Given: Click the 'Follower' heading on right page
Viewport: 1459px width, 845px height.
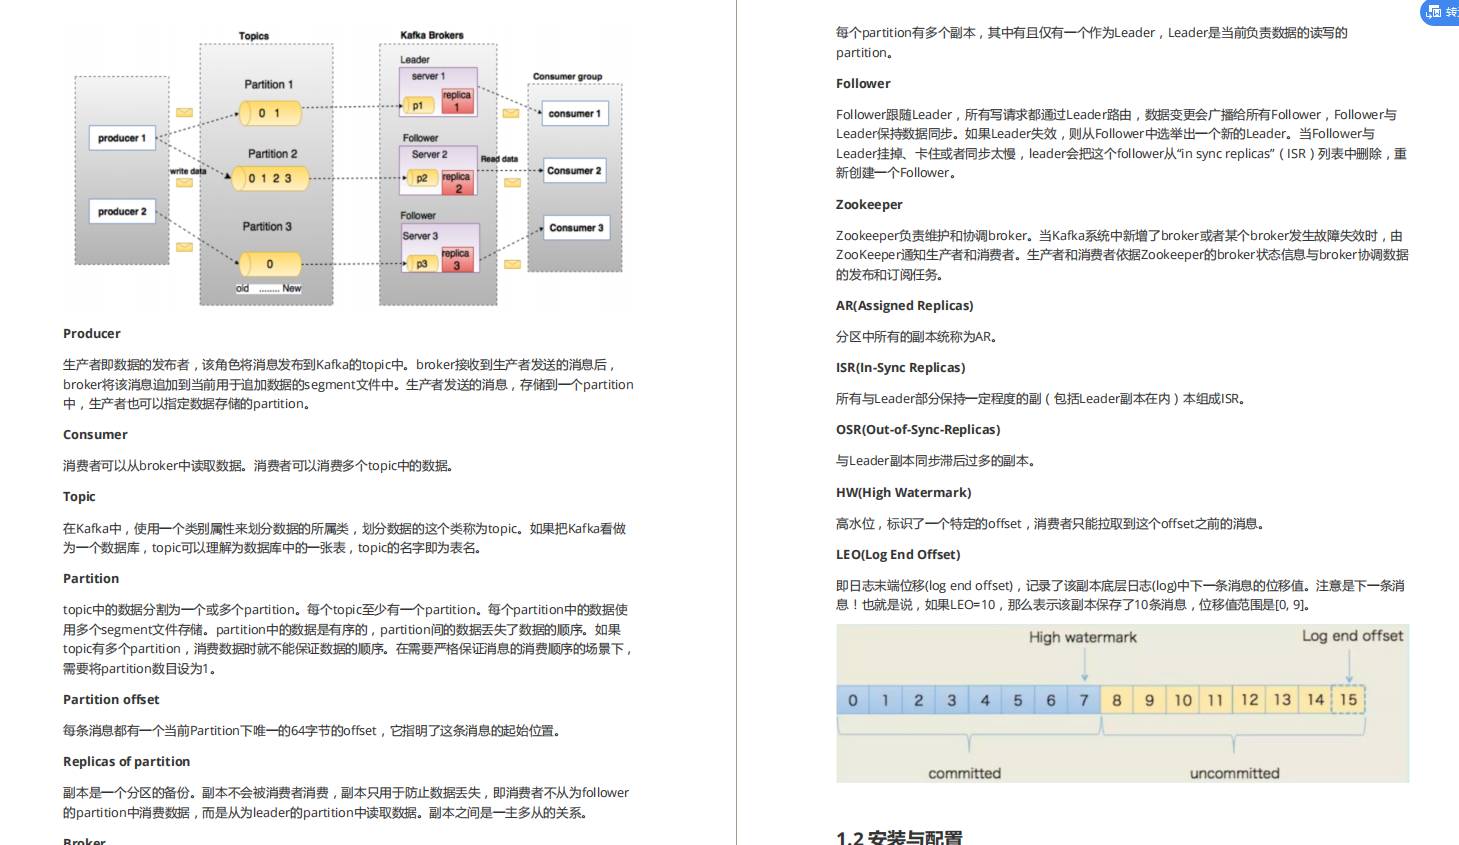Looking at the screenshot, I should click(863, 84).
